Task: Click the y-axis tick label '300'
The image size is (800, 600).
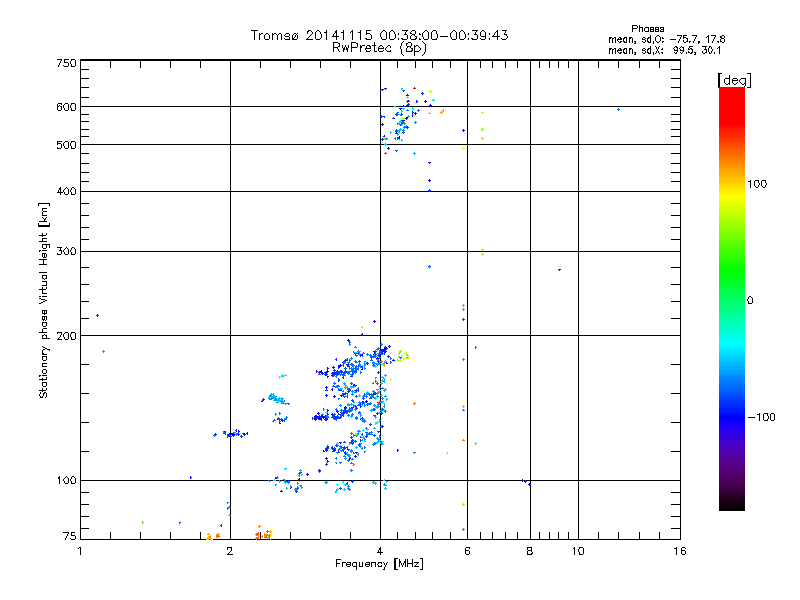Action: click(66, 251)
